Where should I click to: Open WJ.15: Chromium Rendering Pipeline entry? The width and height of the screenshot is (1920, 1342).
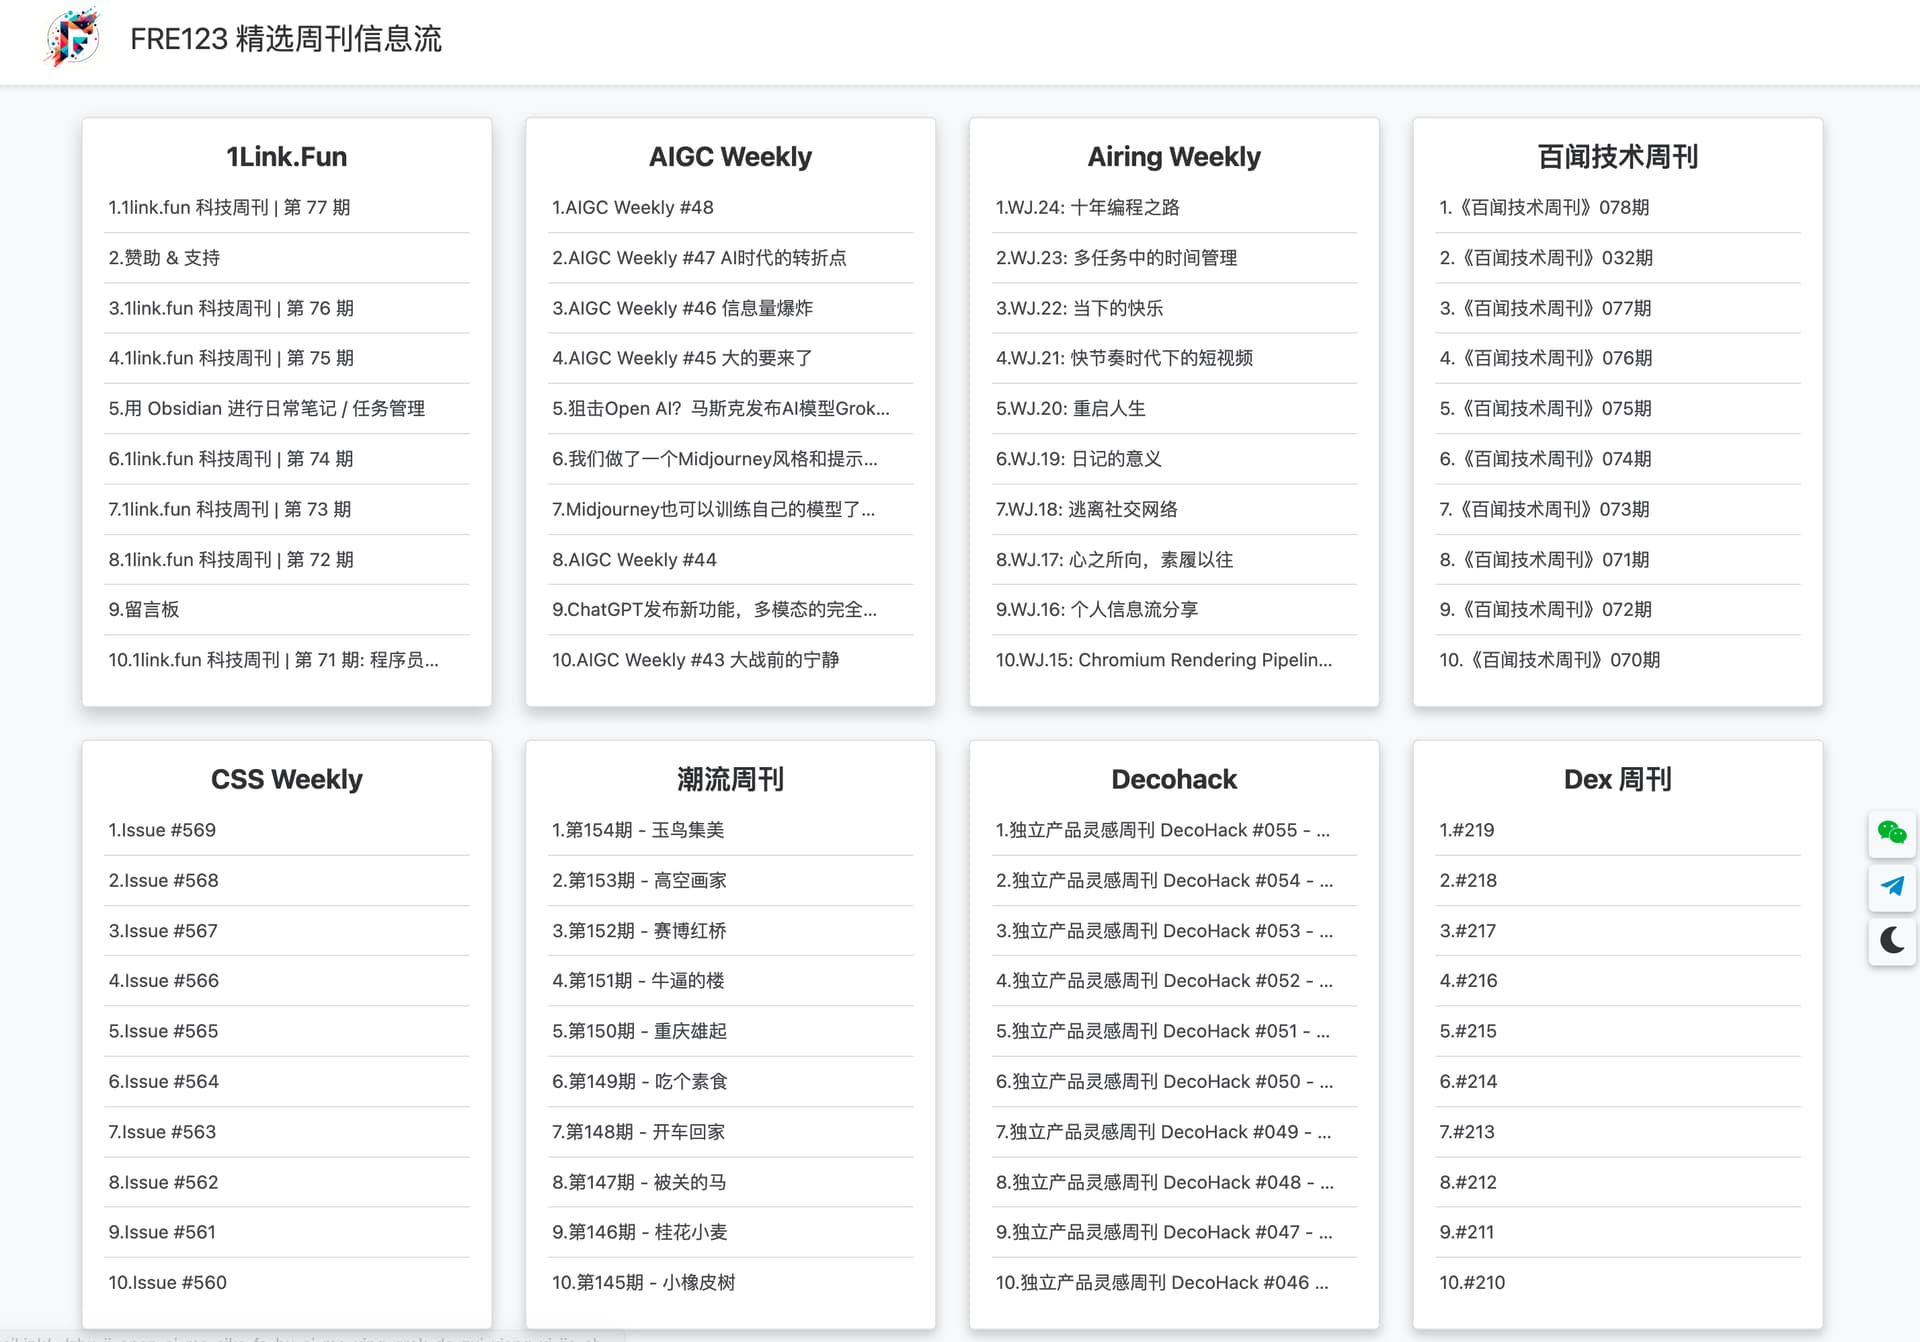pos(1163,660)
